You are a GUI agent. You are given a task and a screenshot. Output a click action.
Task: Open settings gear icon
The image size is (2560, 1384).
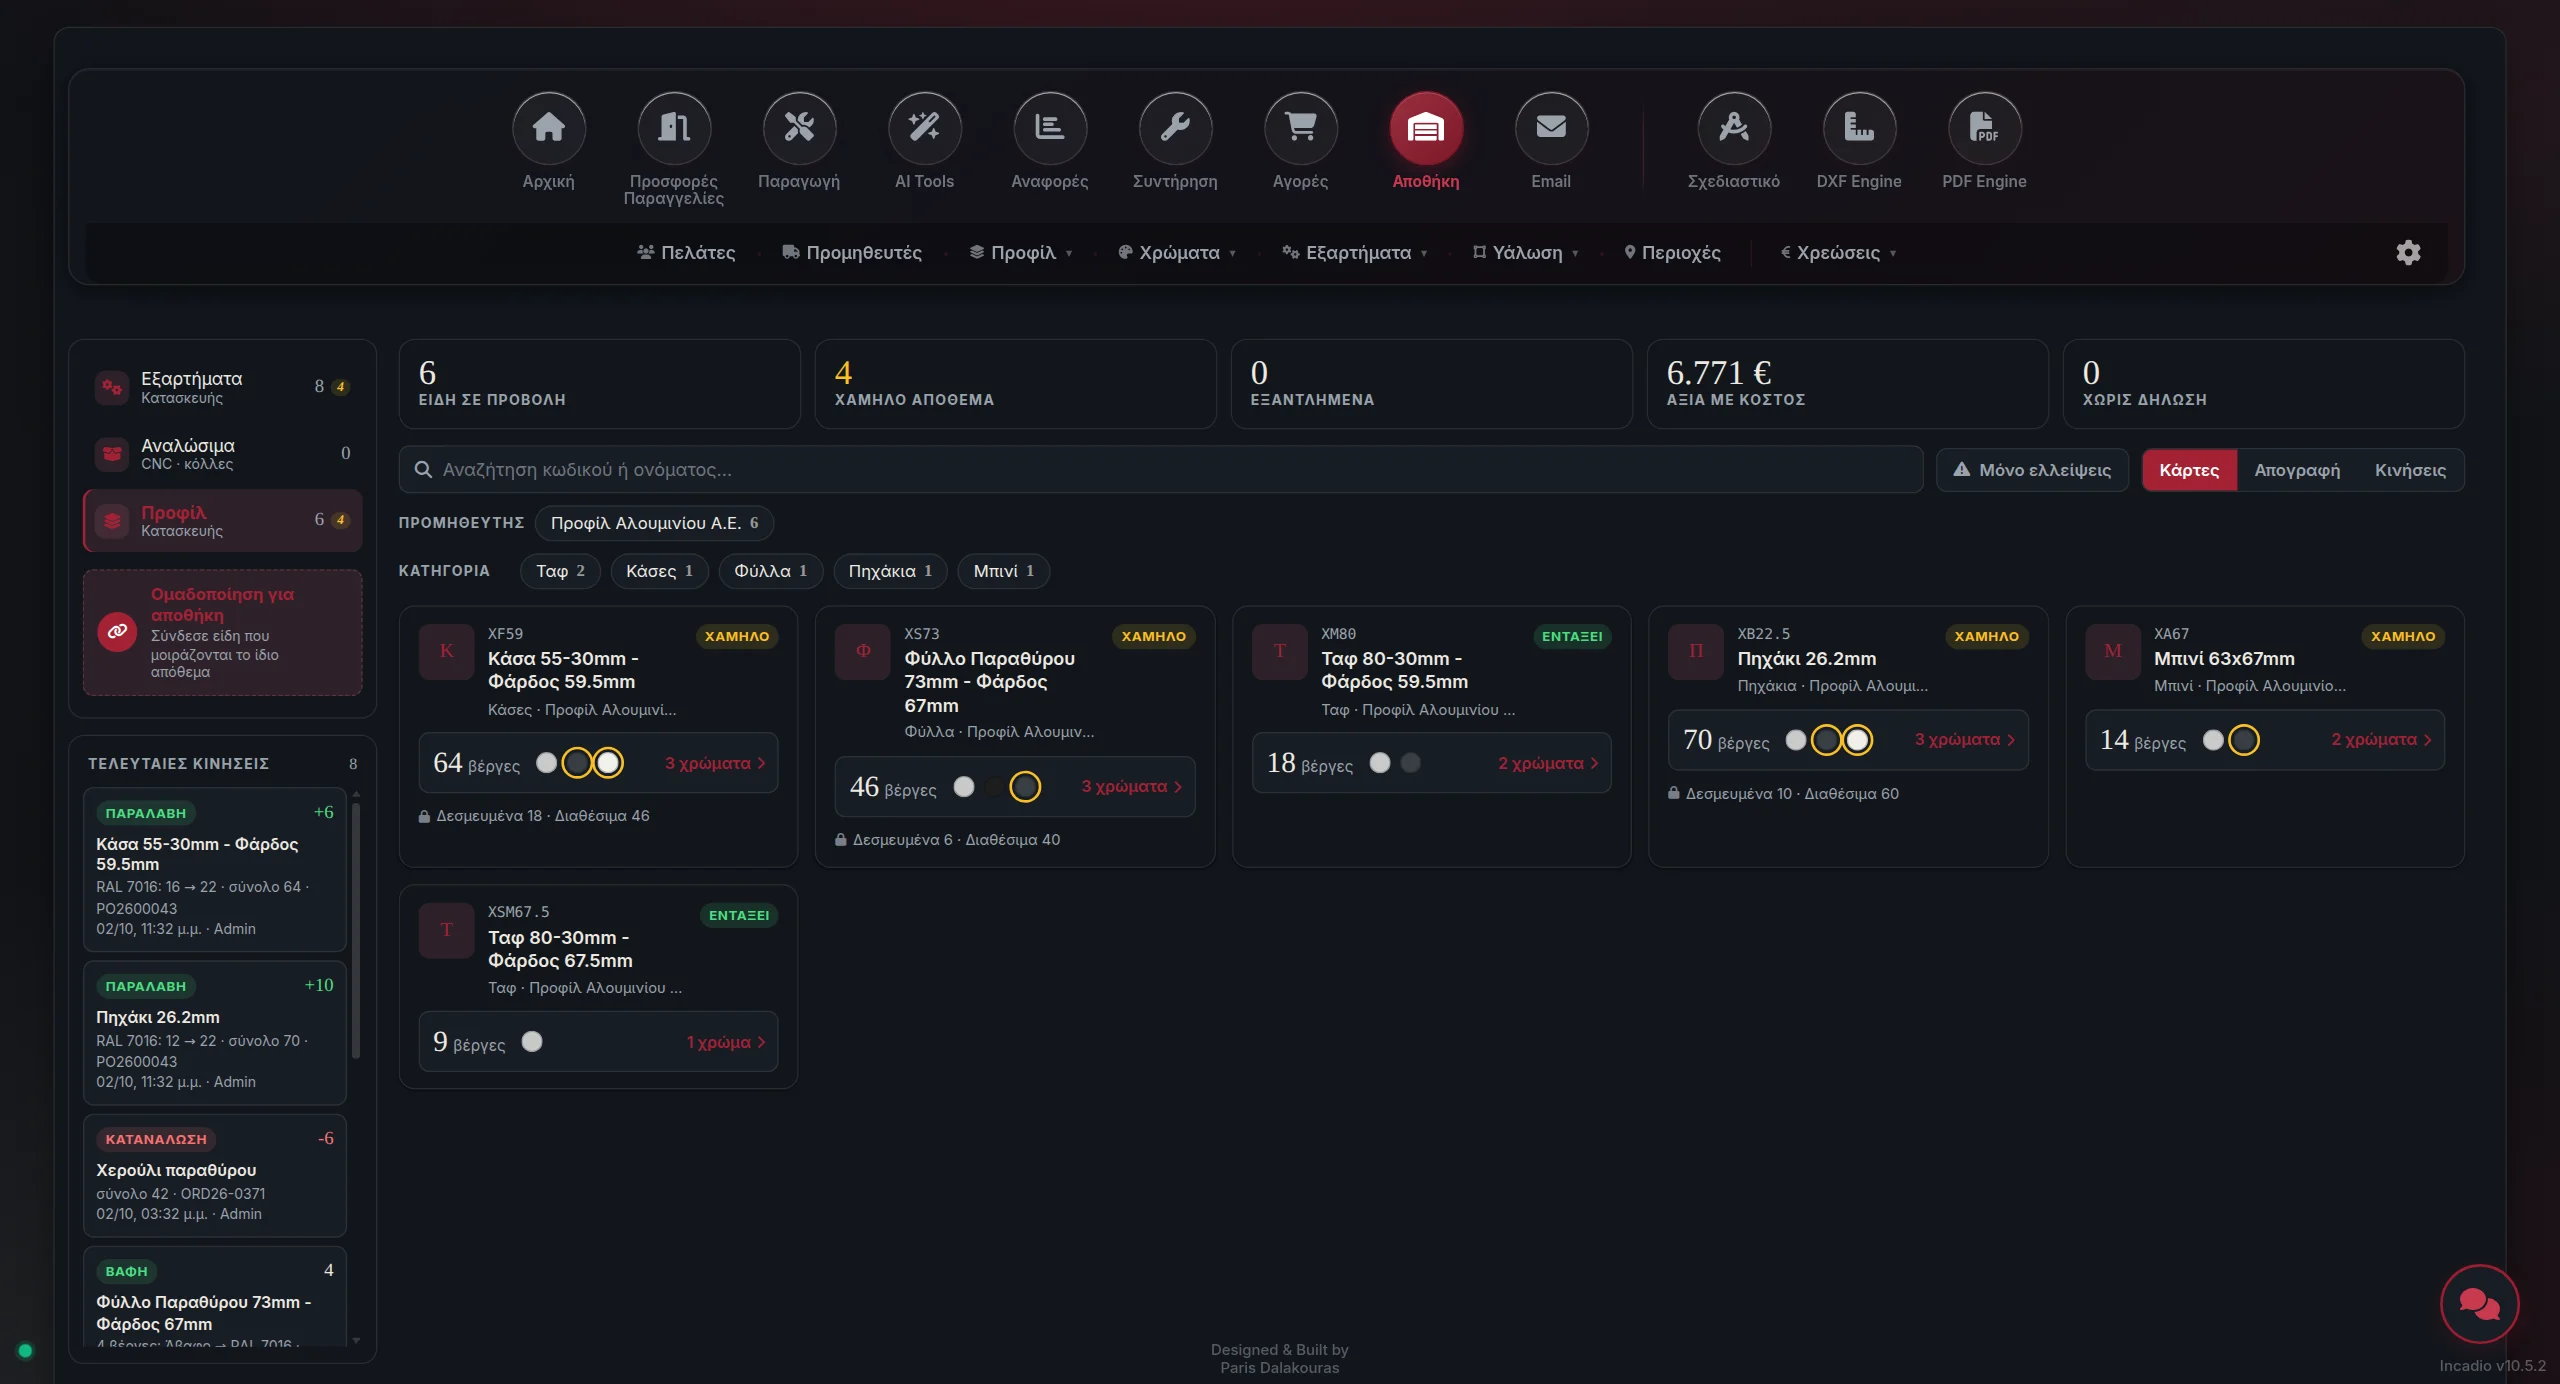pos(2408,252)
